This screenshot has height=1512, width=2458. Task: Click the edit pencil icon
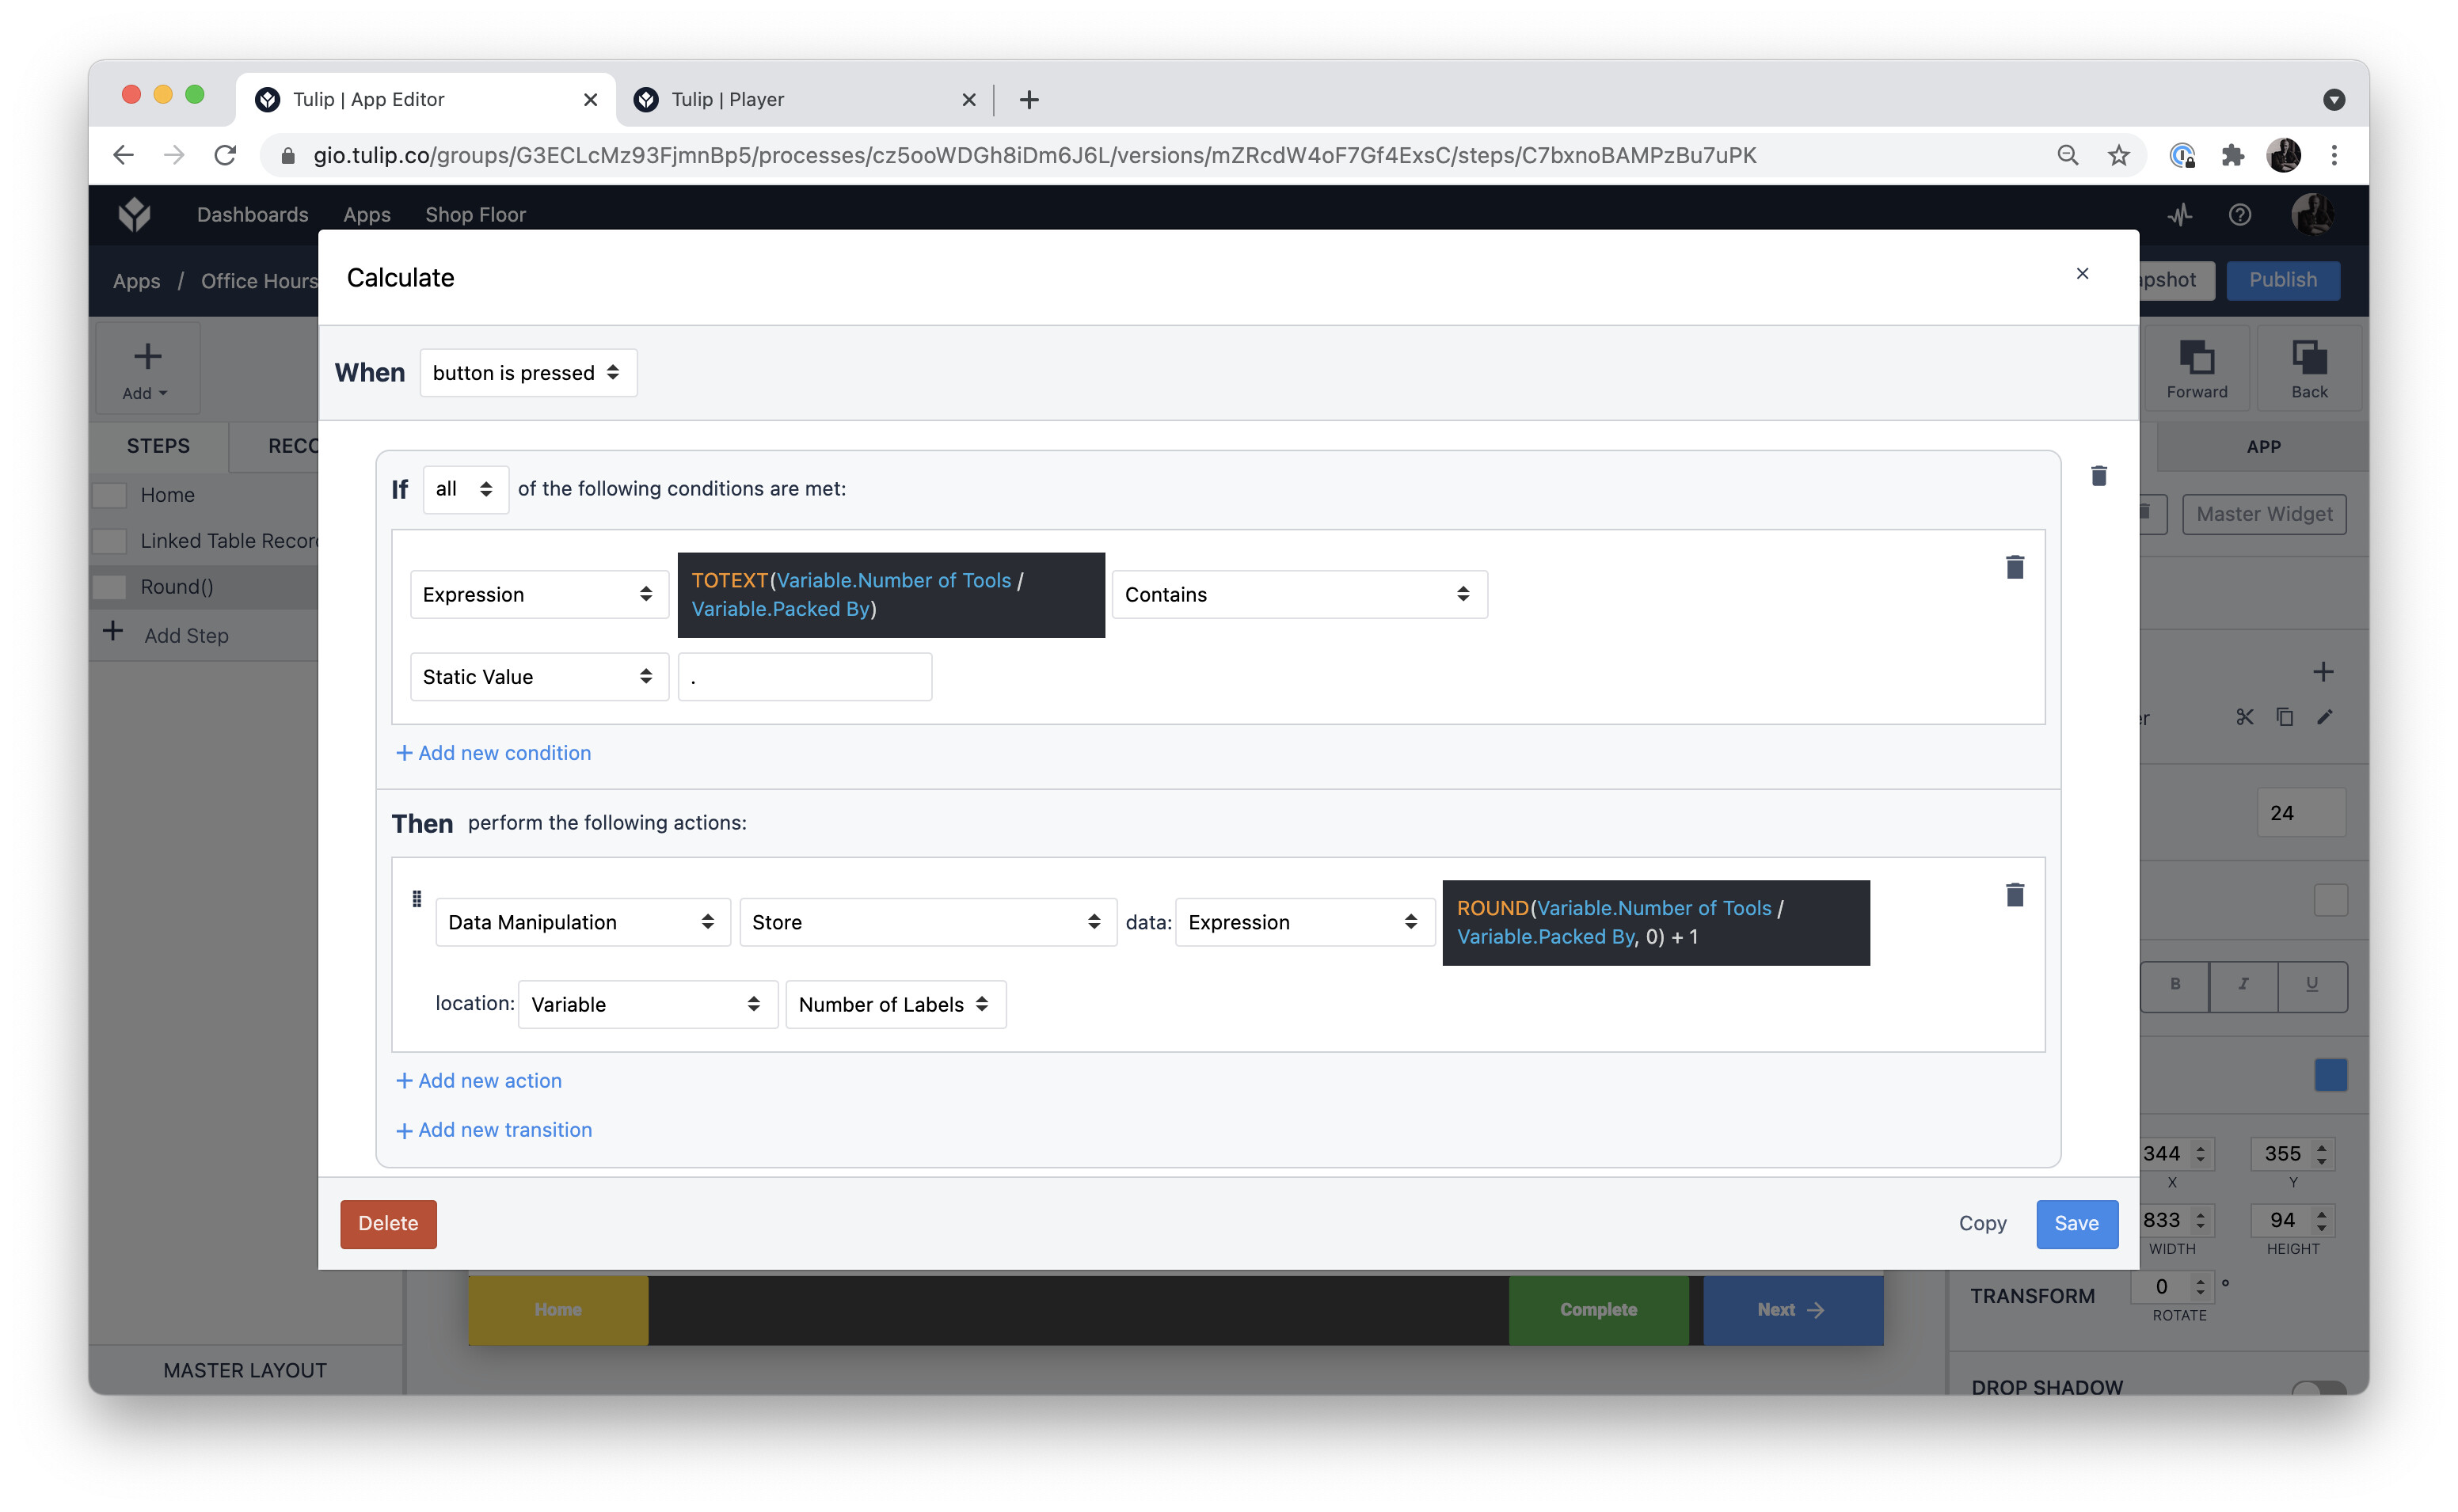2324,717
